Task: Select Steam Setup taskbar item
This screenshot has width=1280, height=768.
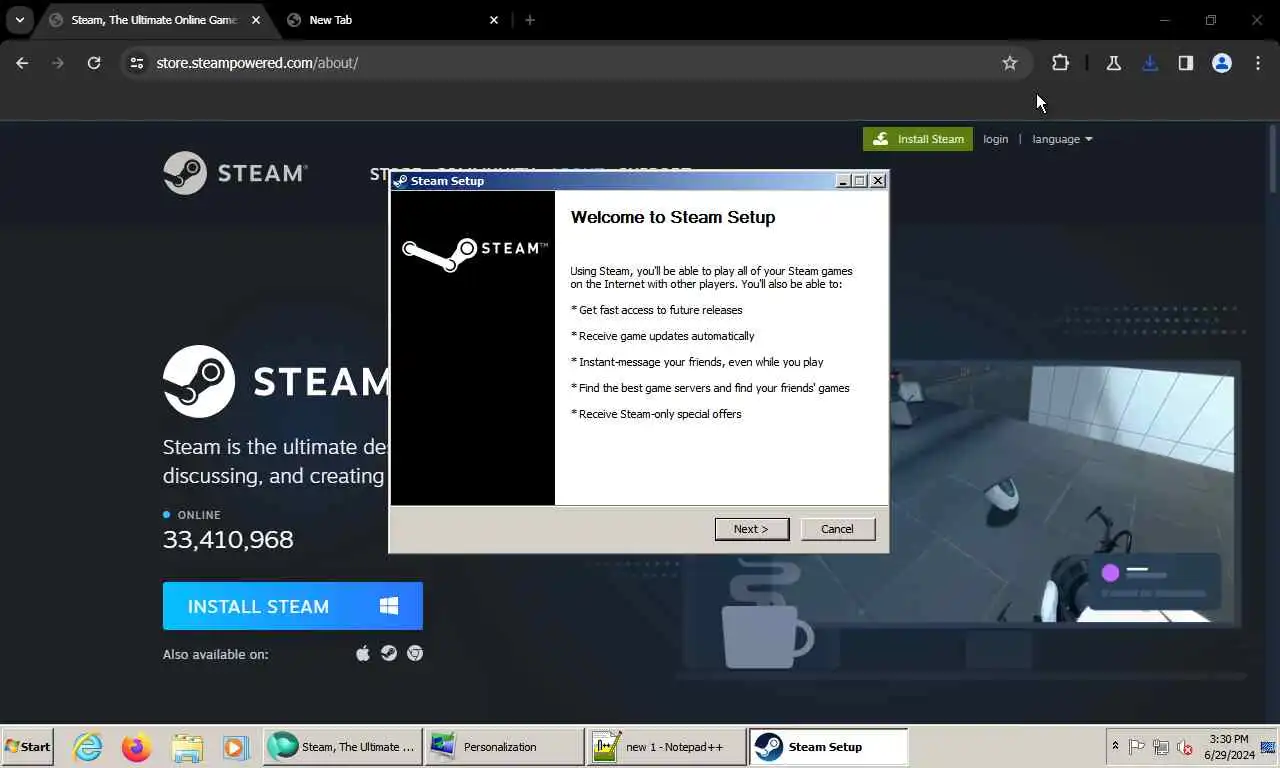Action: tap(828, 747)
